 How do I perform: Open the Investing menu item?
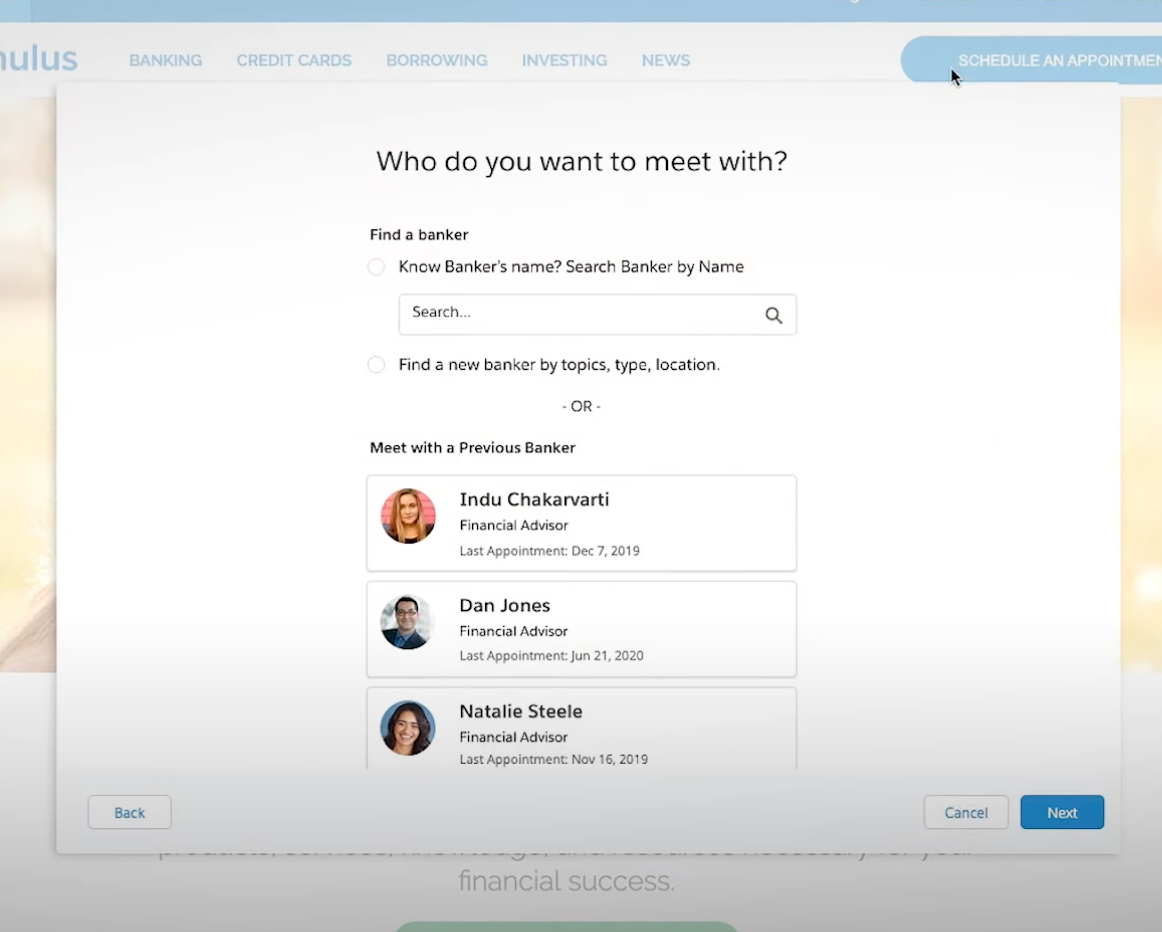[564, 61]
